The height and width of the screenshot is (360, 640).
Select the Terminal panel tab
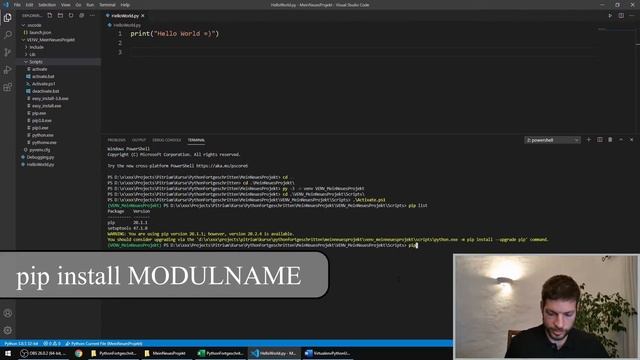(196, 140)
